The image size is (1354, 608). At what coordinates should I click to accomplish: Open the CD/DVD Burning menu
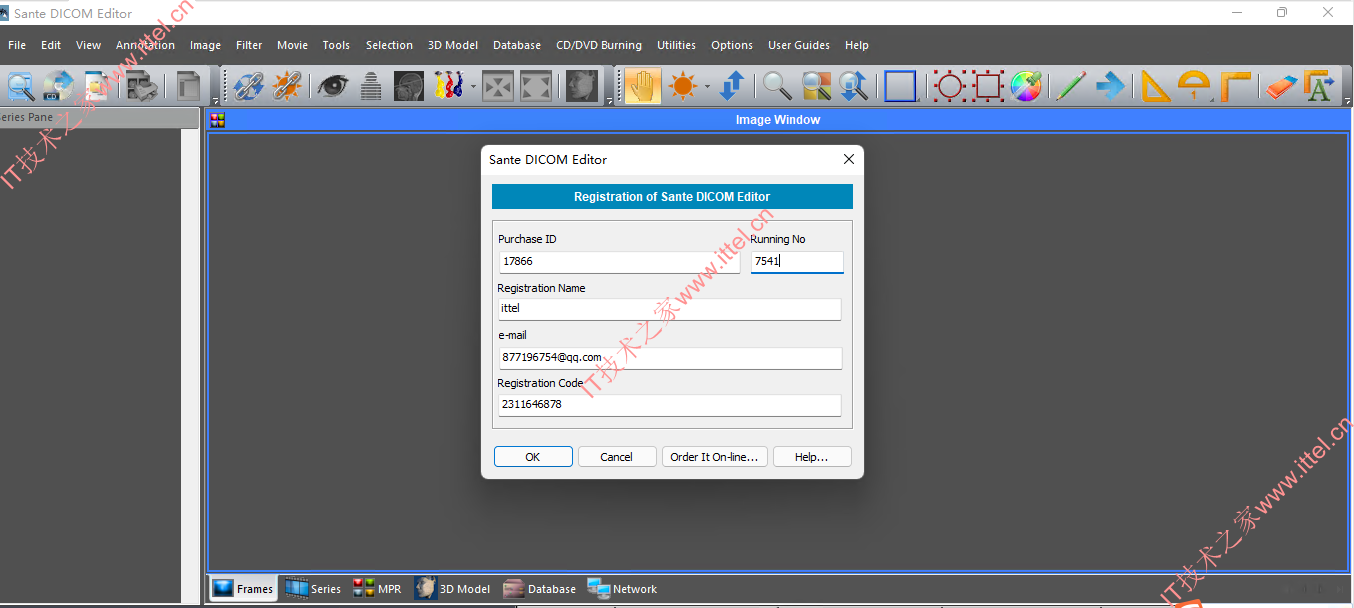[x=599, y=45]
